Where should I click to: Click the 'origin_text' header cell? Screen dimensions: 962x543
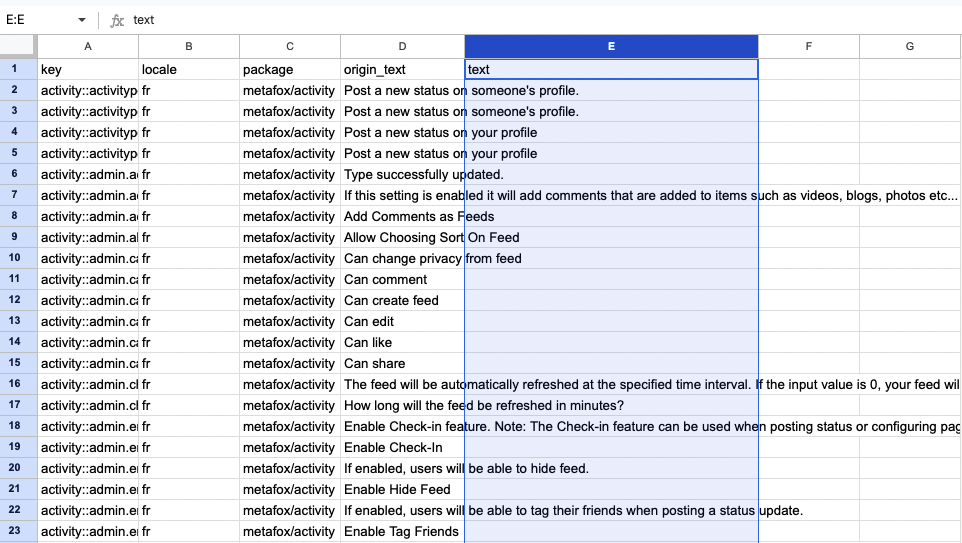pos(402,69)
